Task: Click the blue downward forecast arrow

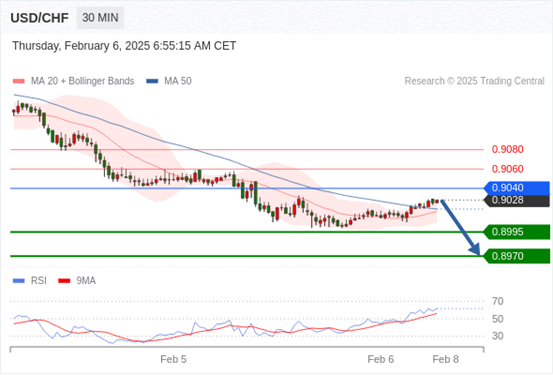Action: (x=460, y=228)
